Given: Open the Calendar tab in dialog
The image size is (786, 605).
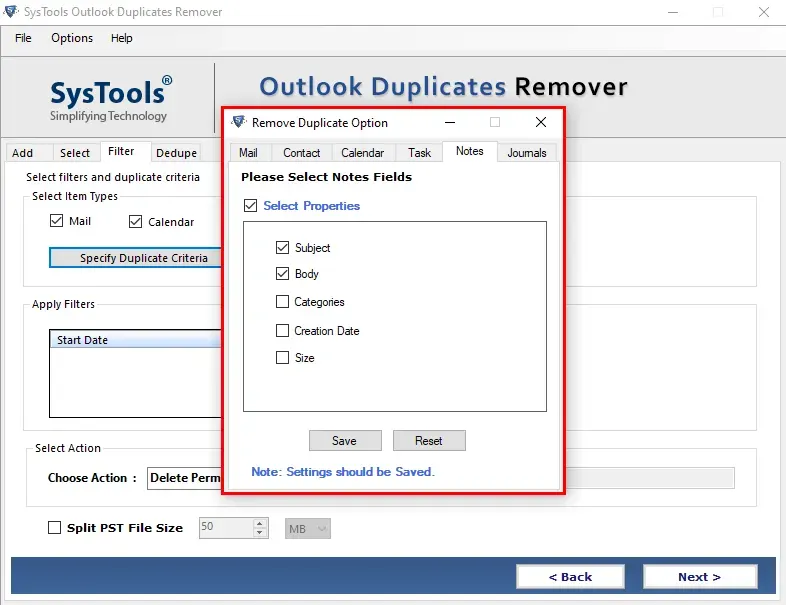Looking at the screenshot, I should (x=362, y=153).
